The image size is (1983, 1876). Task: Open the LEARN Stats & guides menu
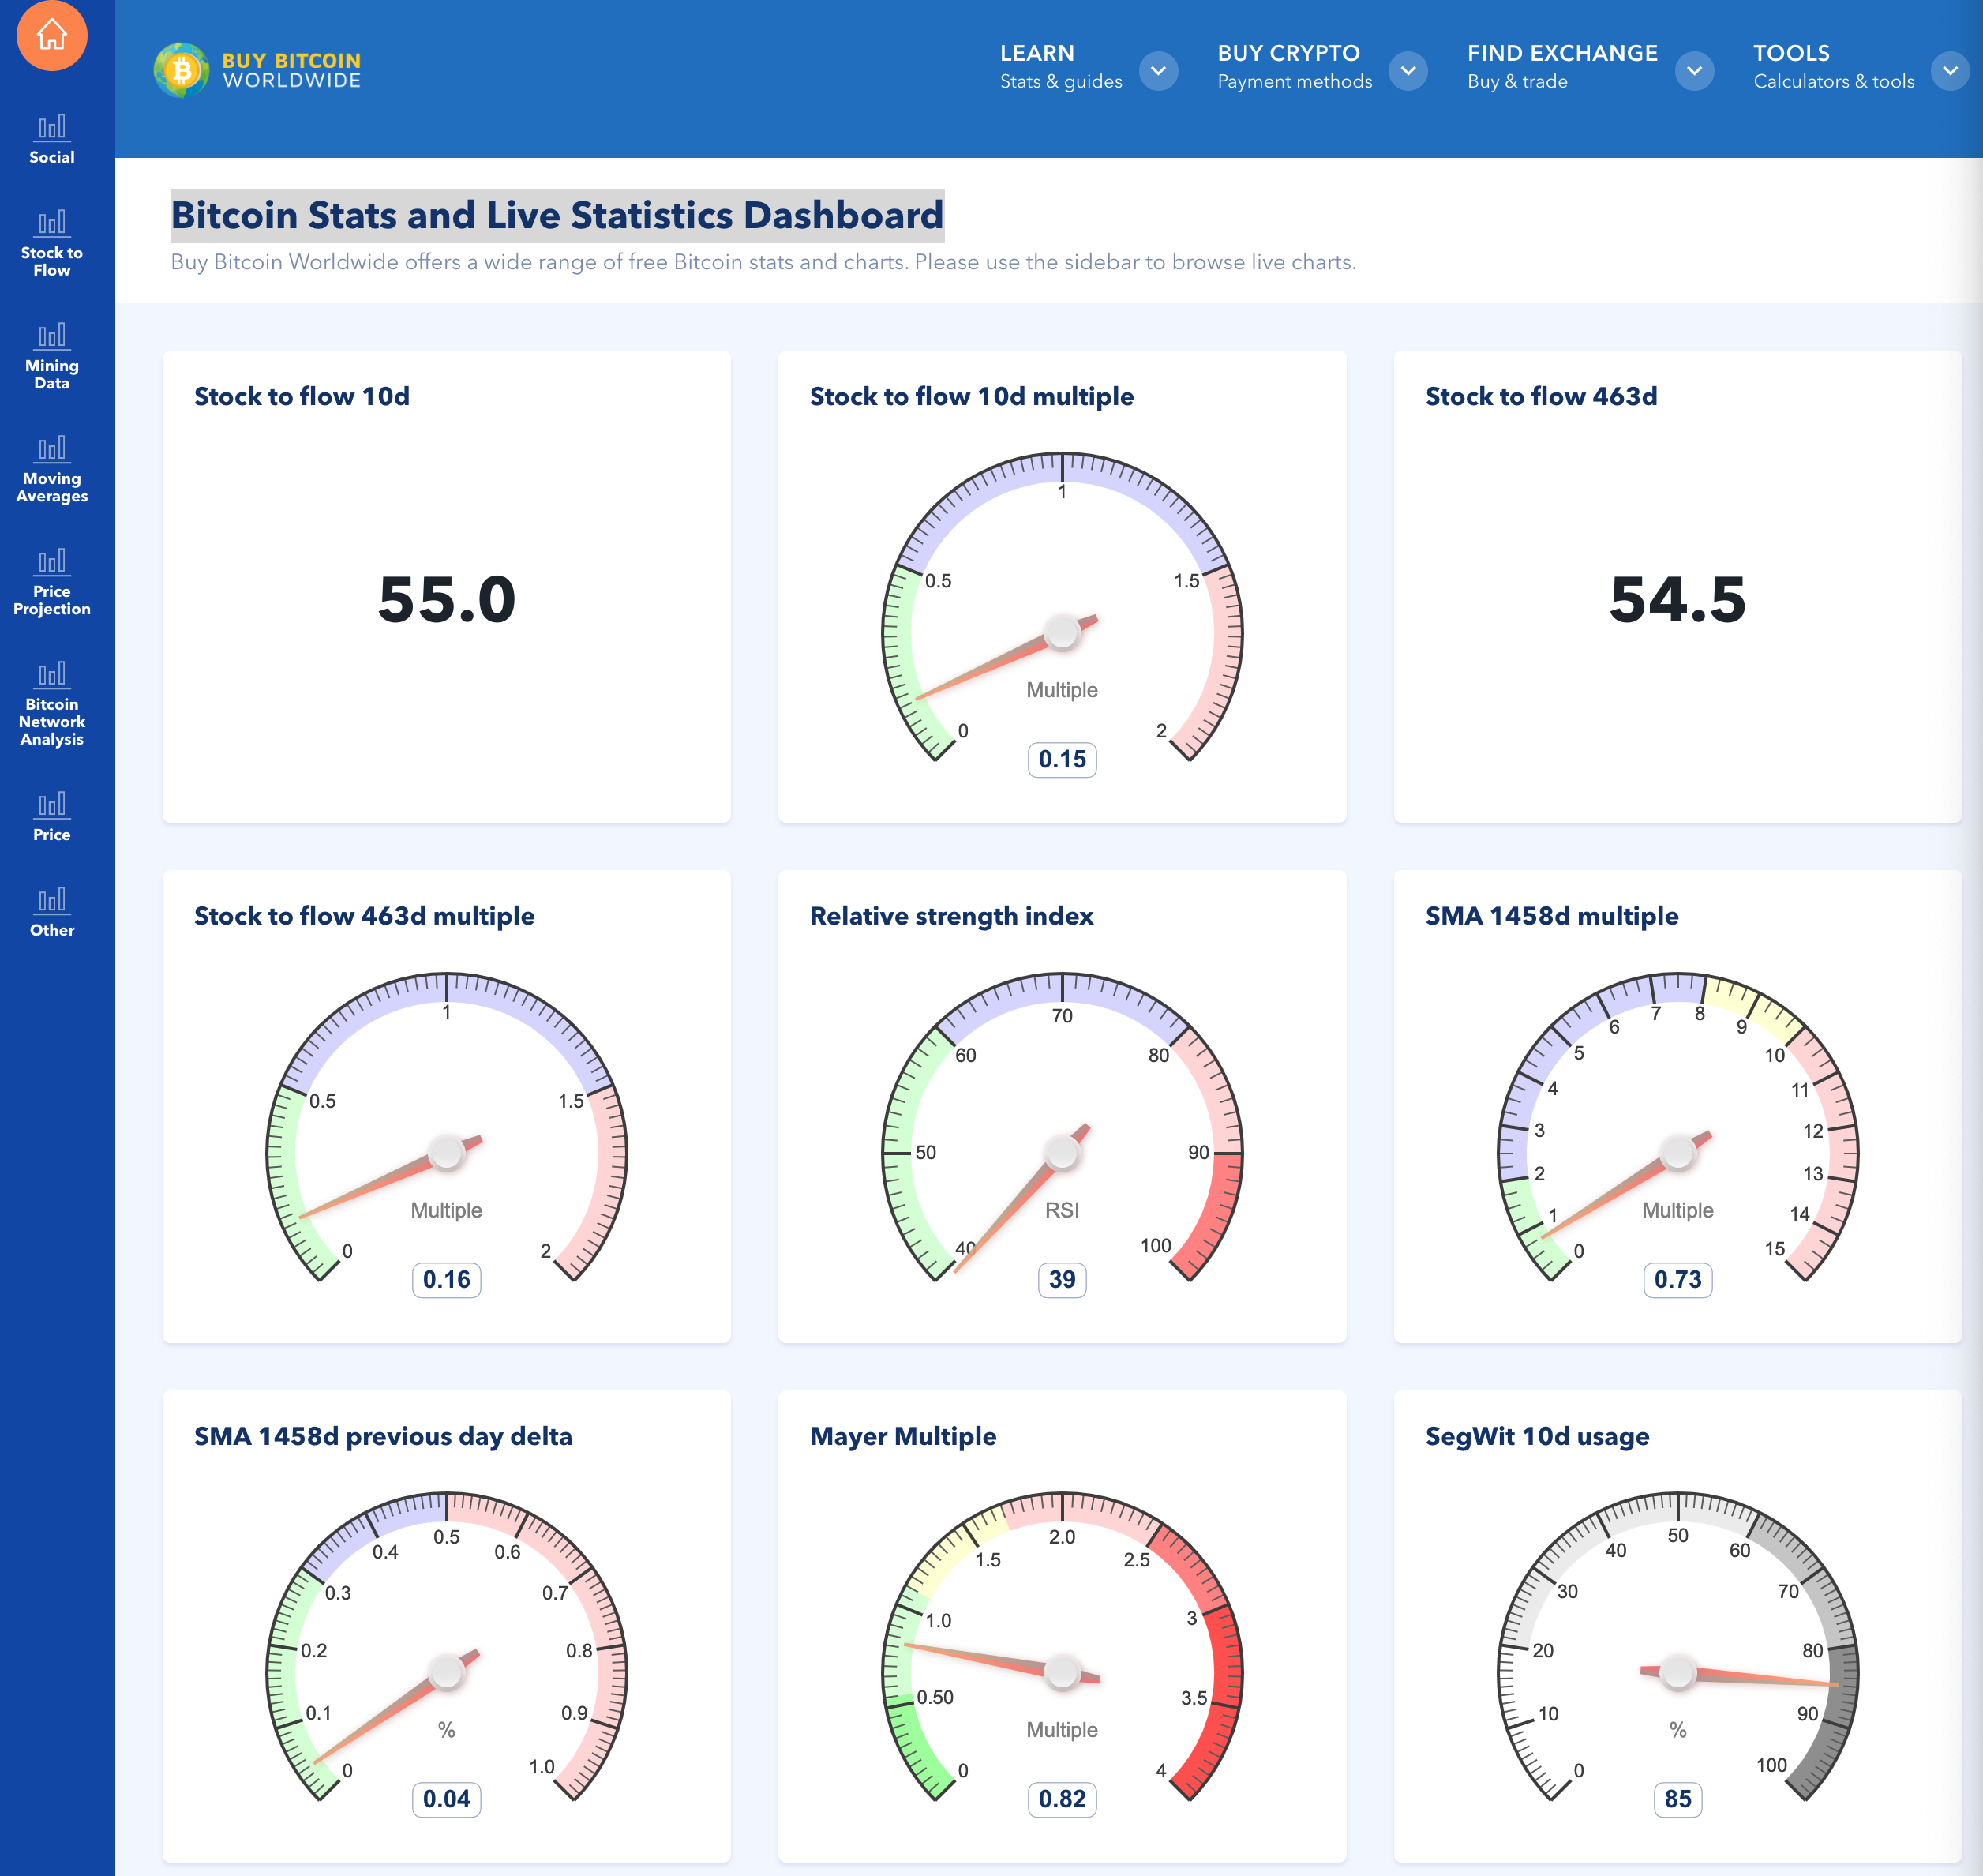tap(1060, 66)
